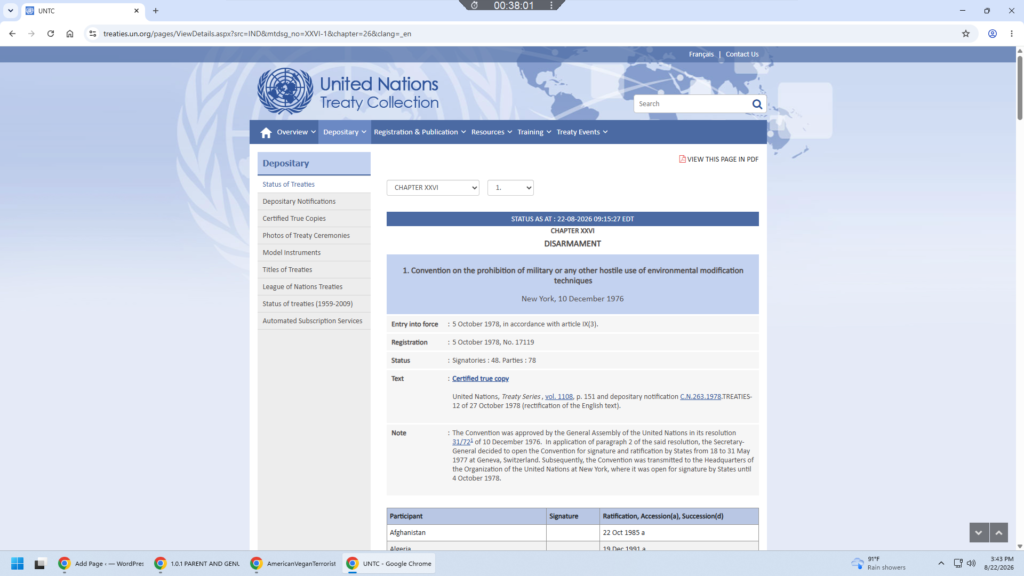The image size is (1024, 576).
Task: Open the CHAPTER XXVI dropdown
Action: [x=432, y=187]
